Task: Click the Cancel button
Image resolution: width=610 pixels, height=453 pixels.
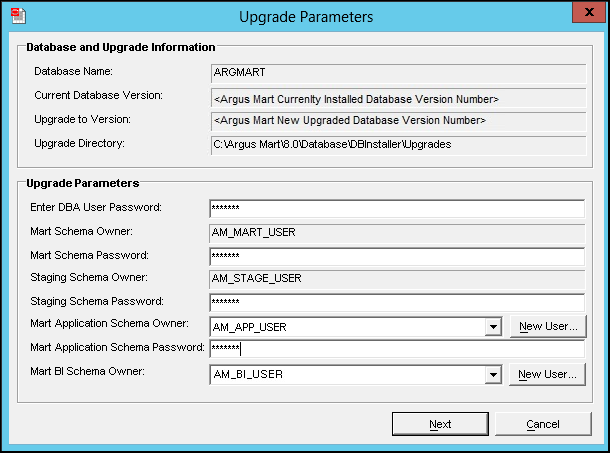Action: pos(543,424)
